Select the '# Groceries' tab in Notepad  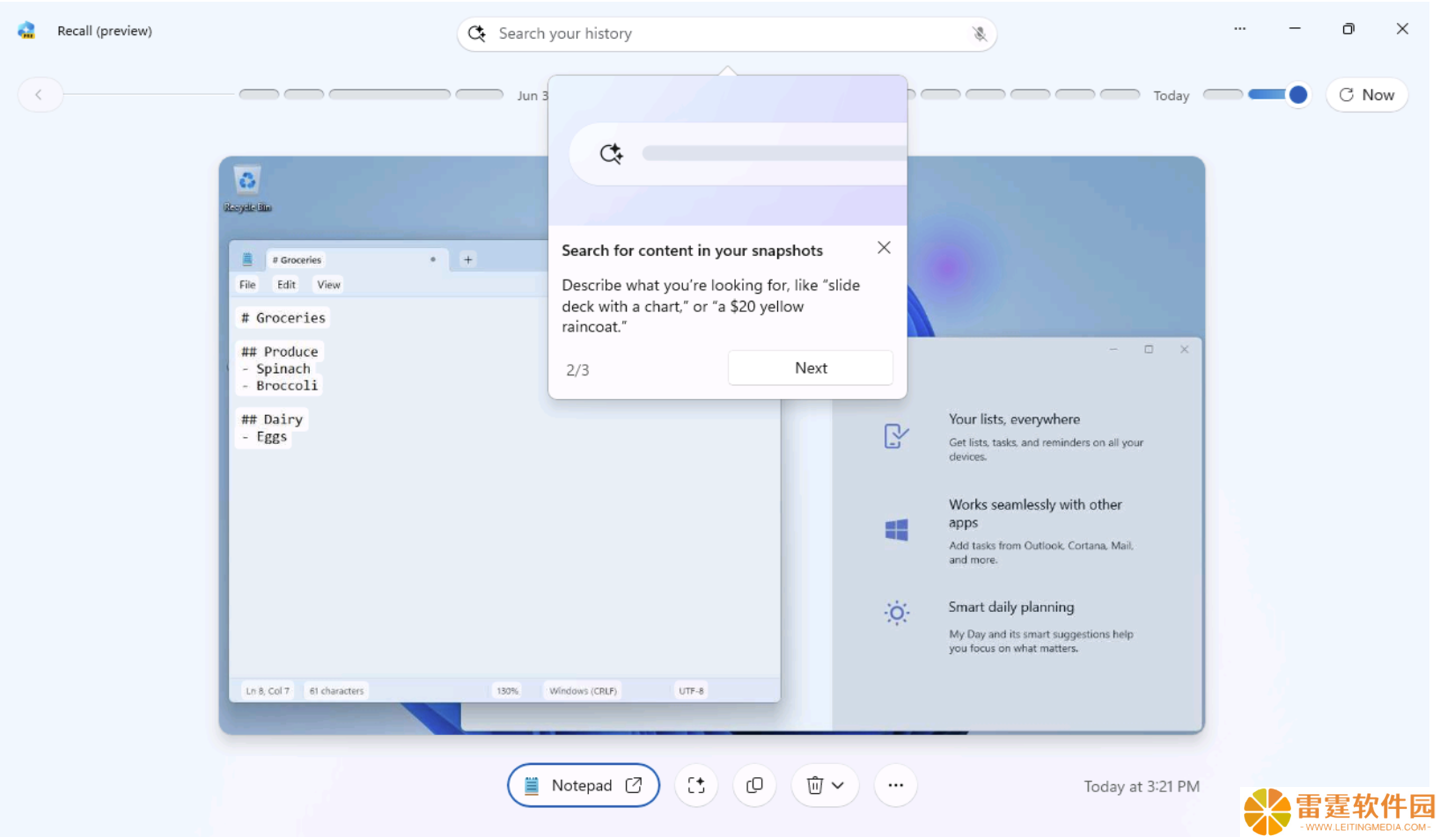(x=297, y=260)
